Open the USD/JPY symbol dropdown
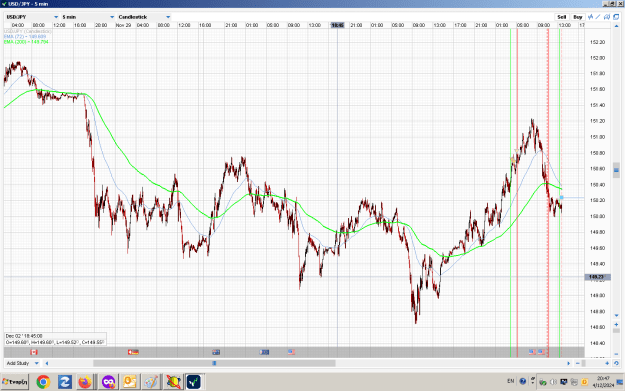625x391 pixels. point(32,17)
